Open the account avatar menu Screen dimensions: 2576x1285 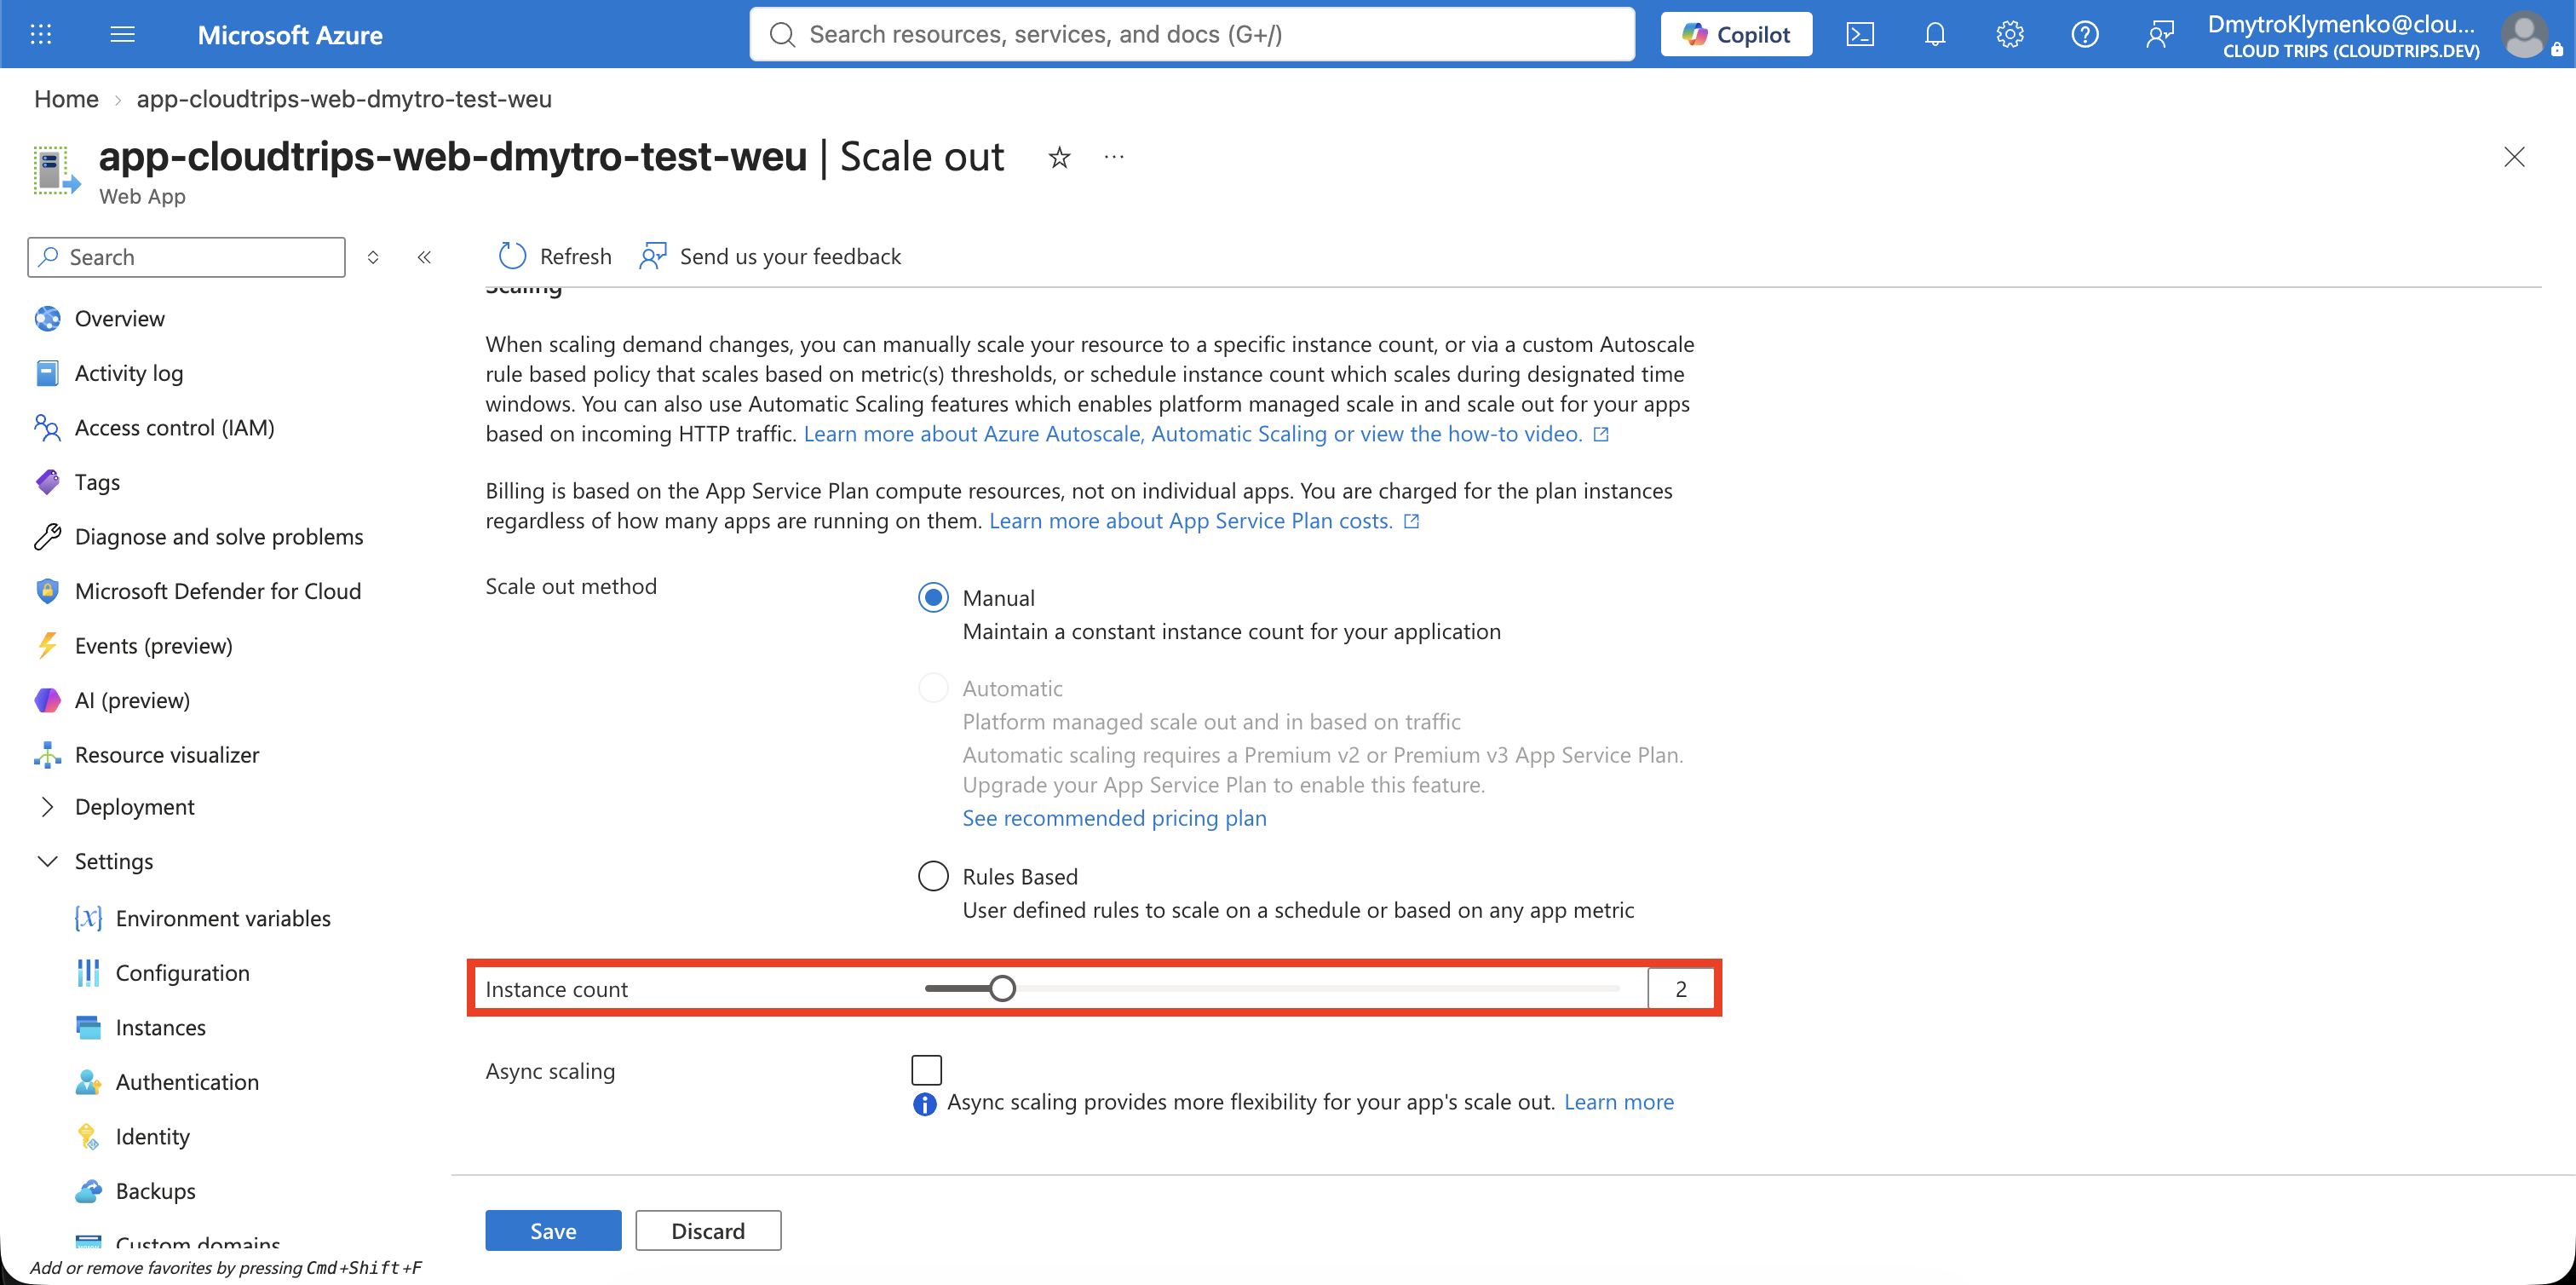click(2524, 34)
